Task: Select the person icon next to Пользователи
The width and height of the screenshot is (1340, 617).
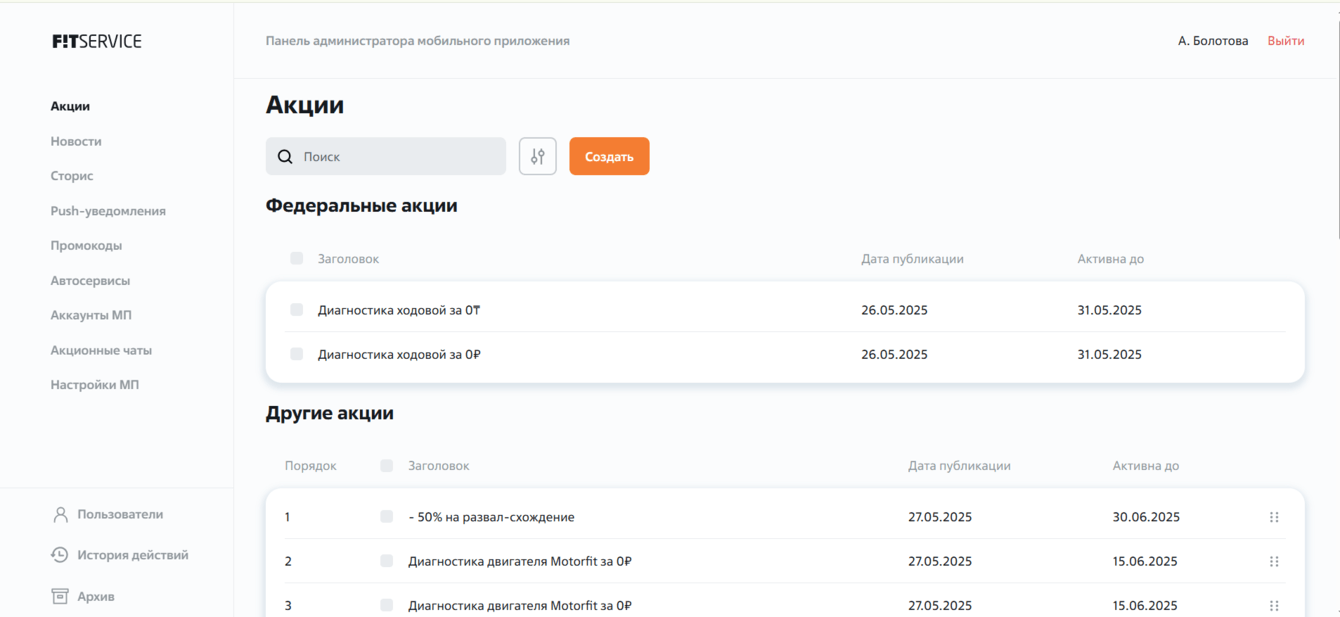Action: pos(59,514)
